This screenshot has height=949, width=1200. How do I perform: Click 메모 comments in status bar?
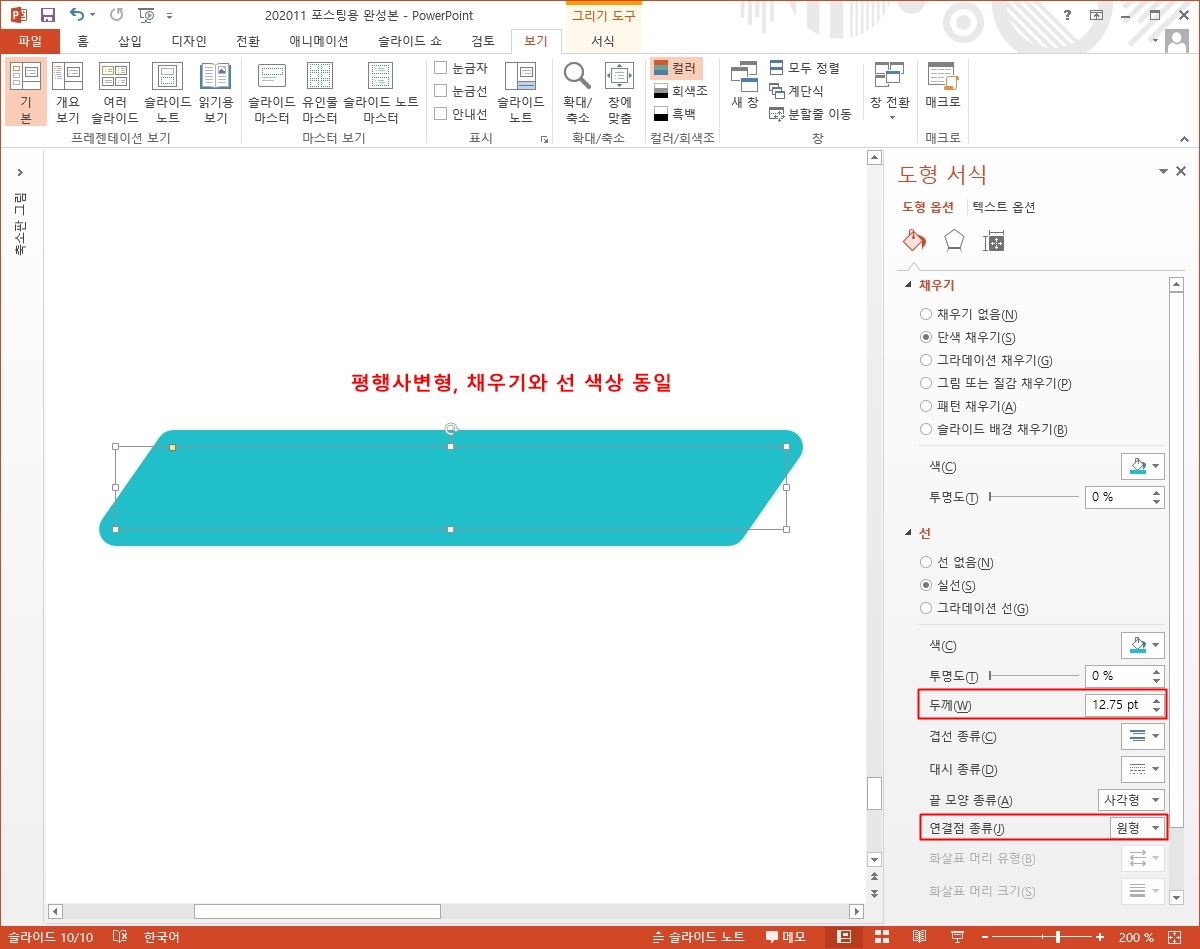click(786, 937)
